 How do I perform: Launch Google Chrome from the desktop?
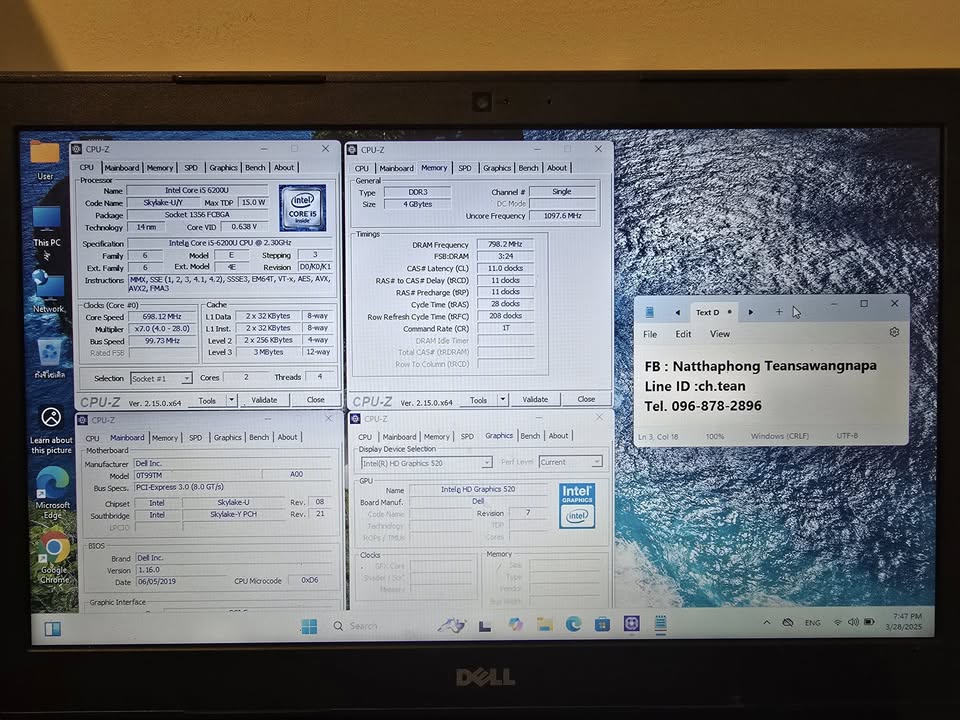(x=54, y=557)
